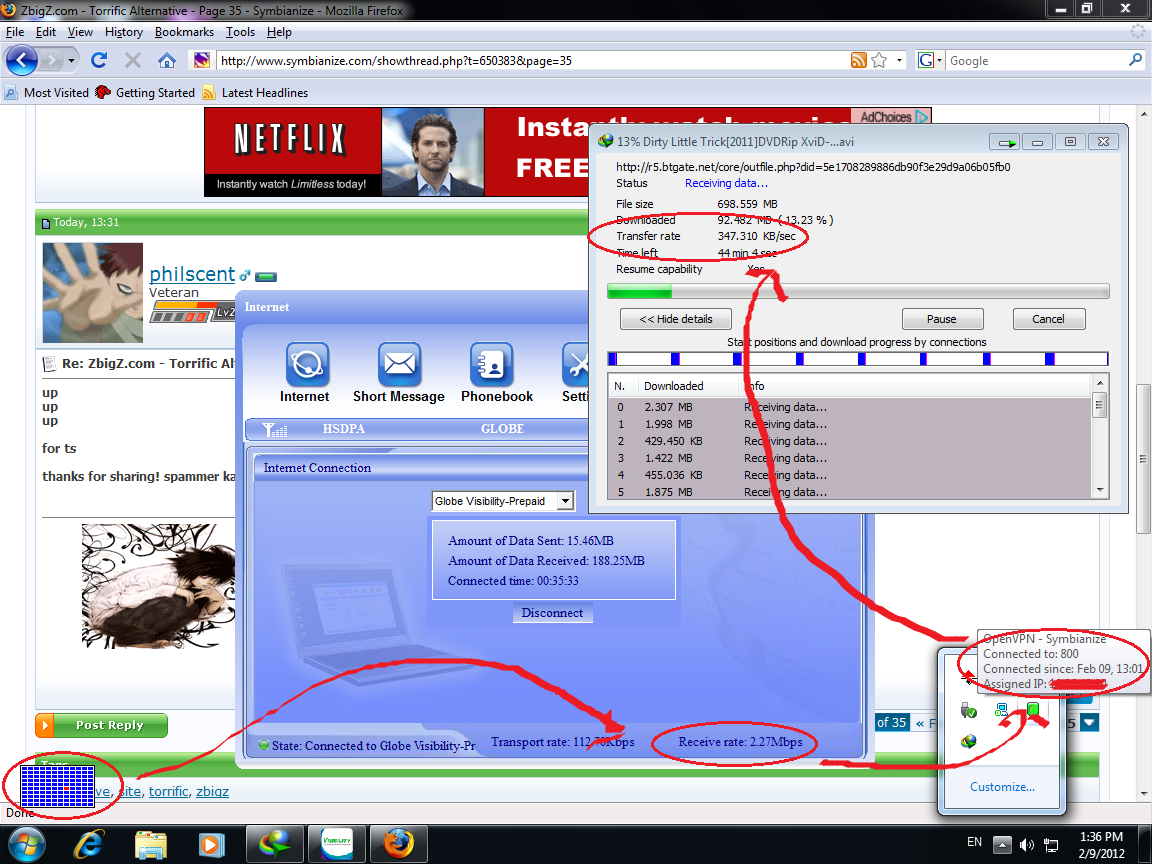Open the History menu
This screenshot has height=864, width=1152.
pyautogui.click(x=123, y=32)
